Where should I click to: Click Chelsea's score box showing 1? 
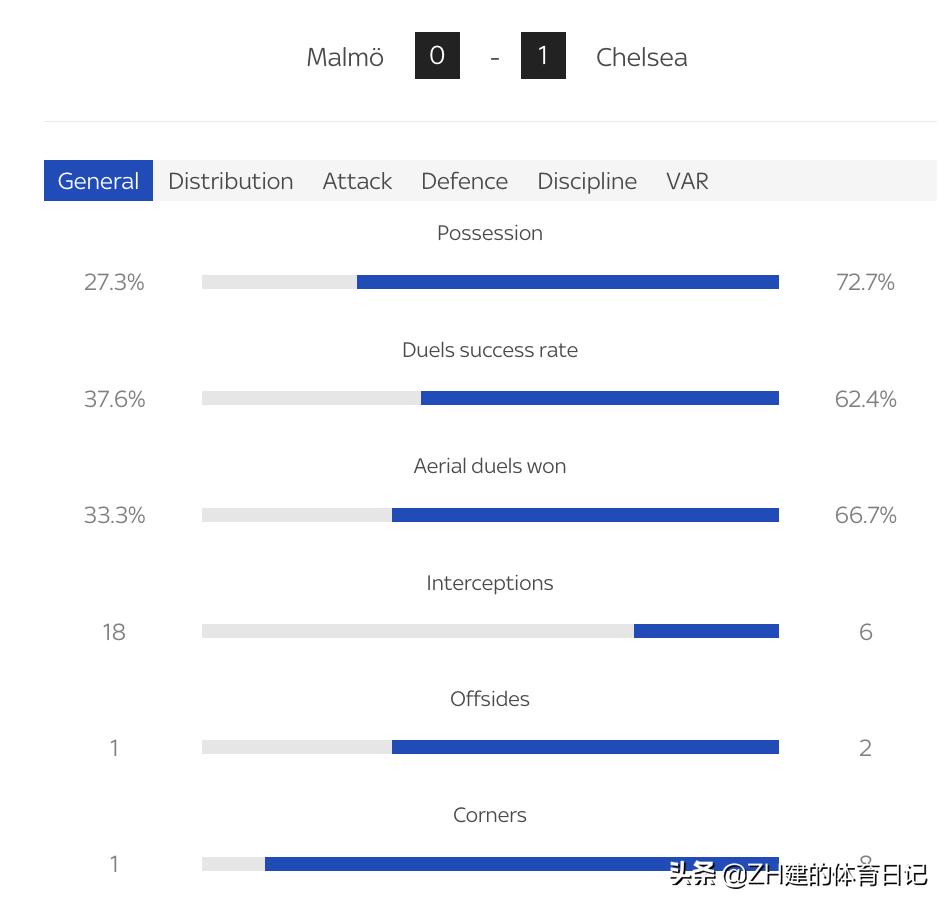tap(543, 55)
